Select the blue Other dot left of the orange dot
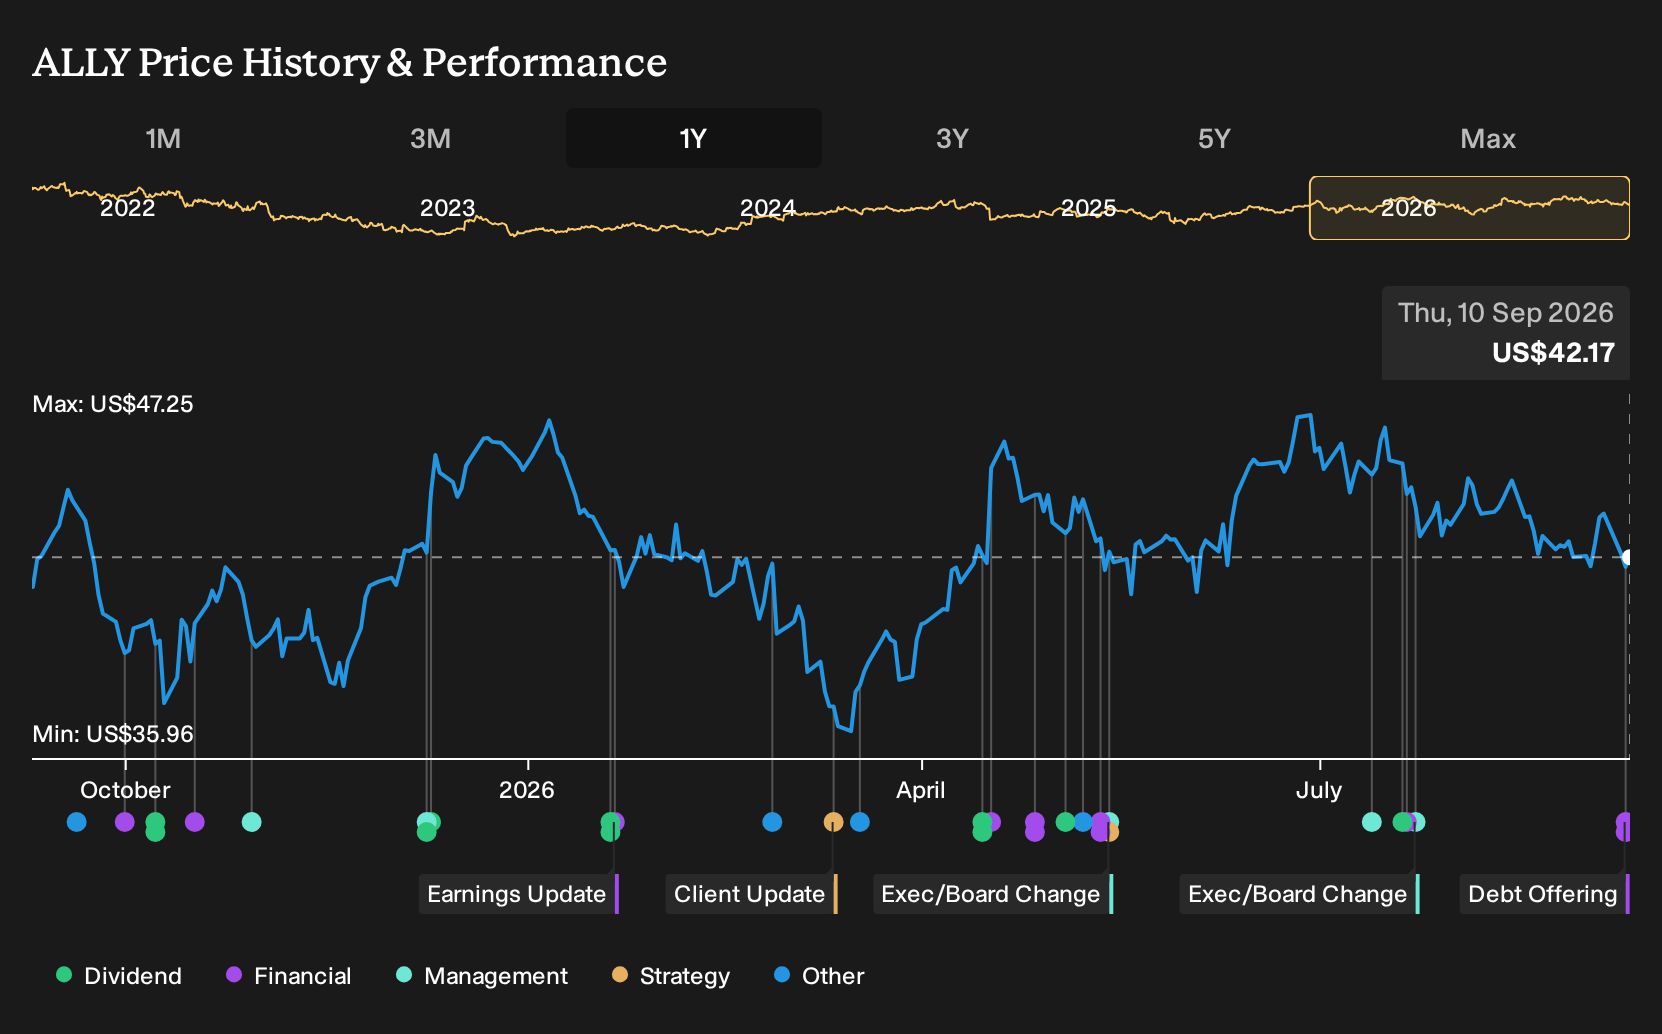Viewport: 1662px width, 1034px height. [772, 822]
